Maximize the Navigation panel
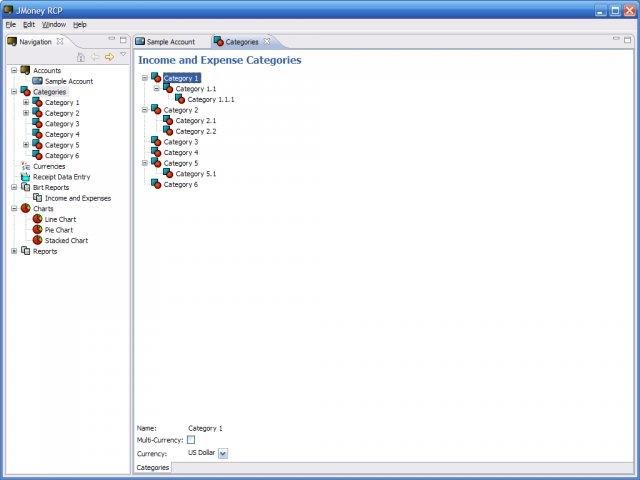Image resolution: width=640 pixels, height=480 pixels. (x=123, y=40)
